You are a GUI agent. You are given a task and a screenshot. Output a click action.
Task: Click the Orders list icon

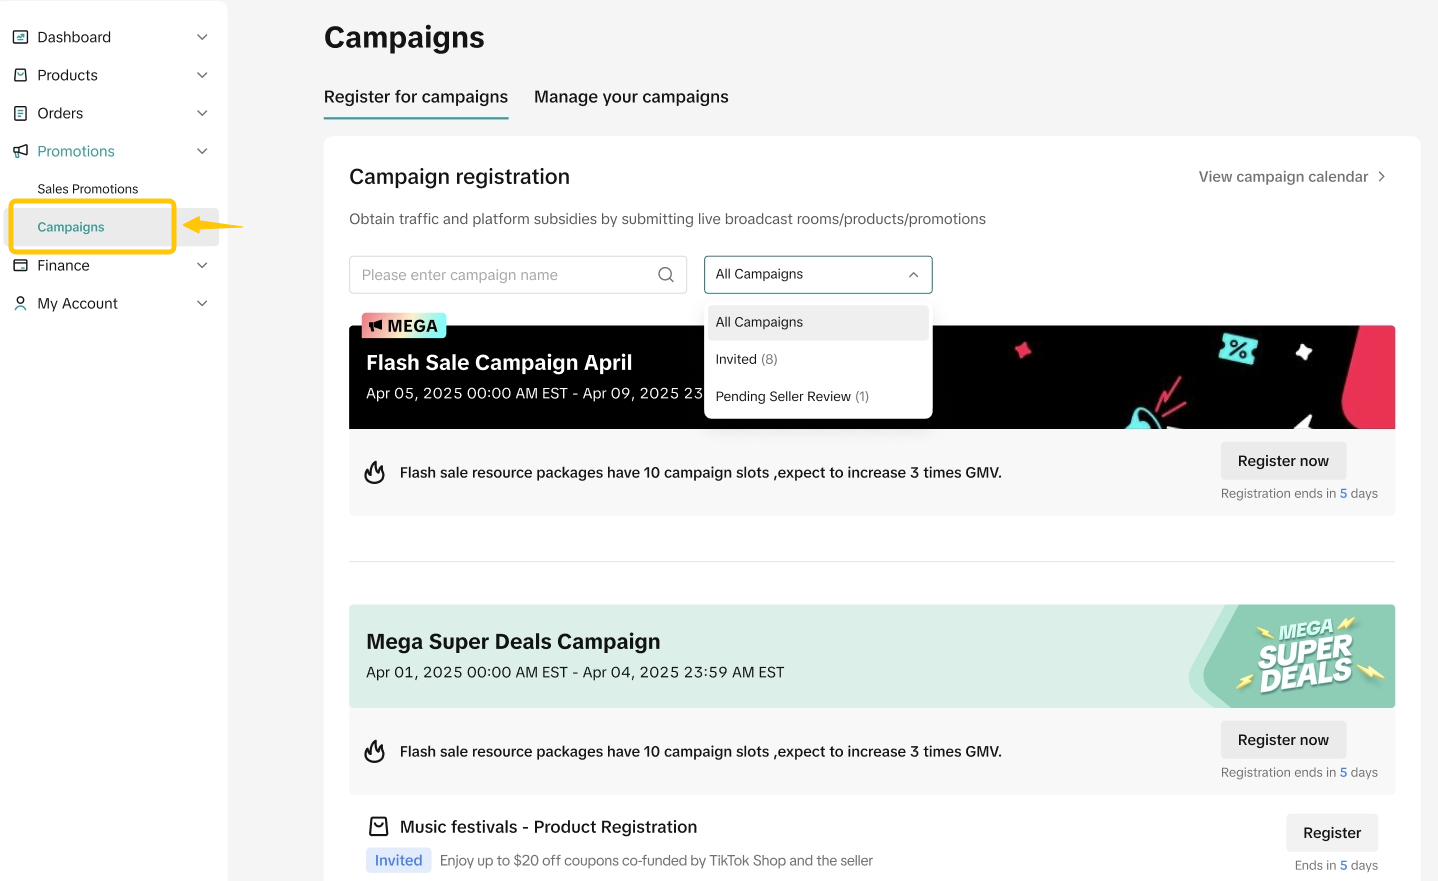20,113
